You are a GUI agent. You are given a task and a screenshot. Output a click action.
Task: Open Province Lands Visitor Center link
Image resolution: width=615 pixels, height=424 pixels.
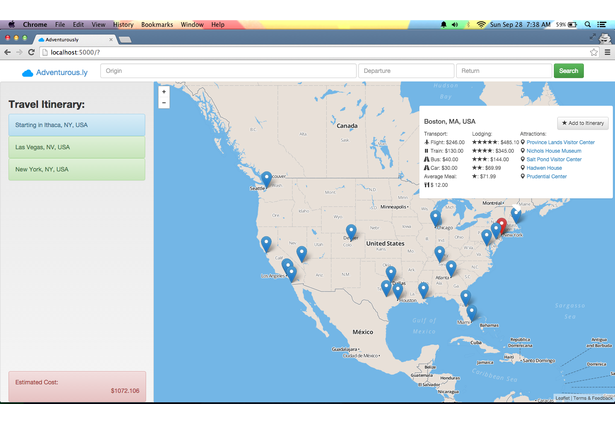click(560, 142)
